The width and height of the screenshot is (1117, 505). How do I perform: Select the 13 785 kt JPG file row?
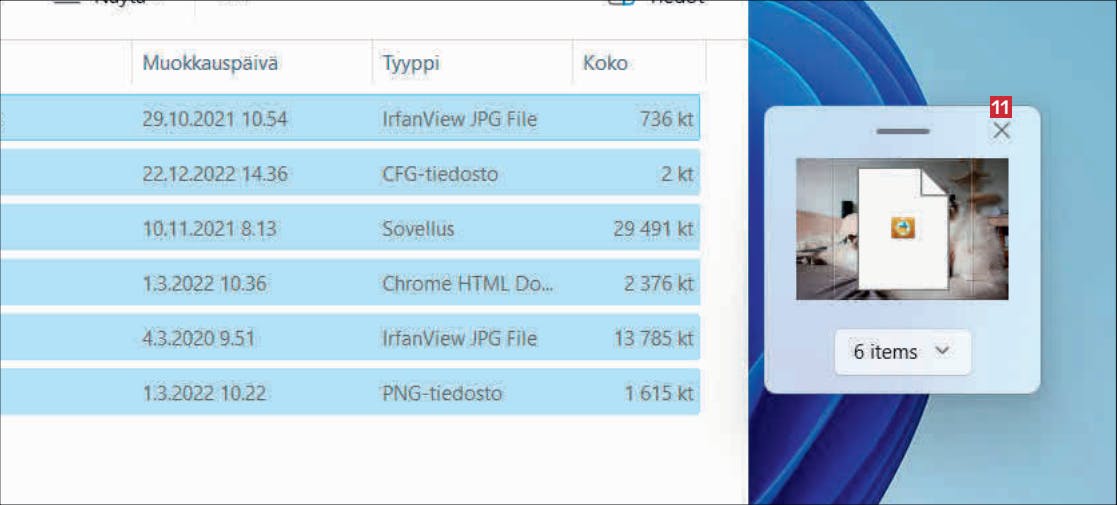(x=349, y=338)
